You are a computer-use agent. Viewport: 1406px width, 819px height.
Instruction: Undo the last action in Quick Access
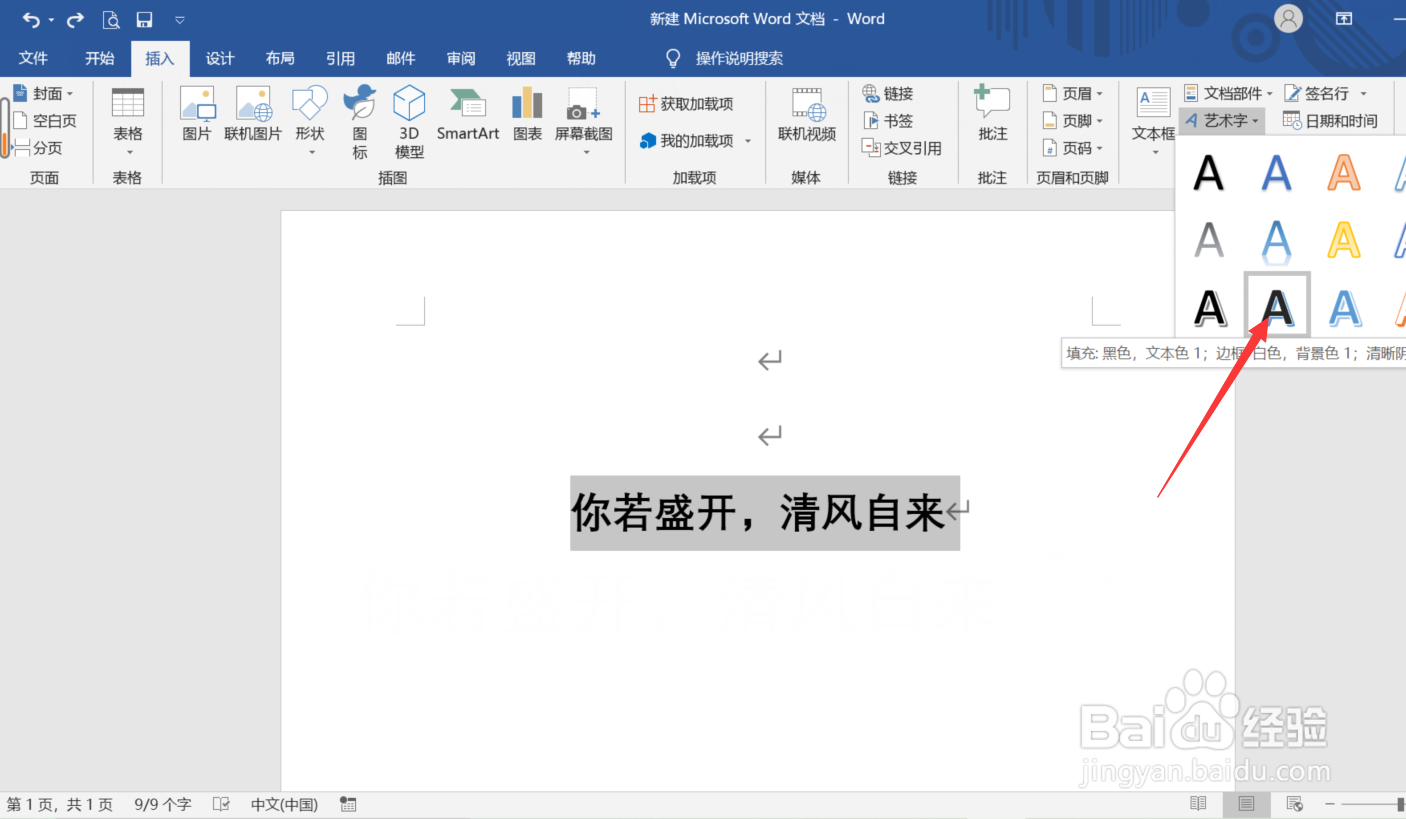tap(30, 19)
